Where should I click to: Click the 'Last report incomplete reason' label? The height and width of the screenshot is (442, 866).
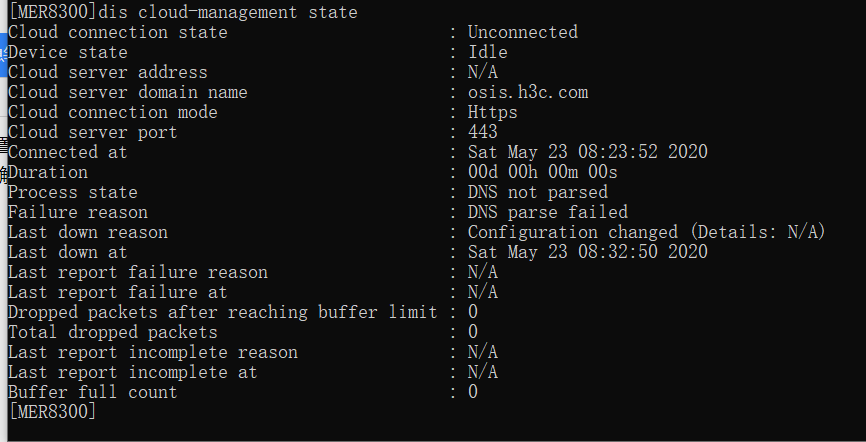(153, 352)
